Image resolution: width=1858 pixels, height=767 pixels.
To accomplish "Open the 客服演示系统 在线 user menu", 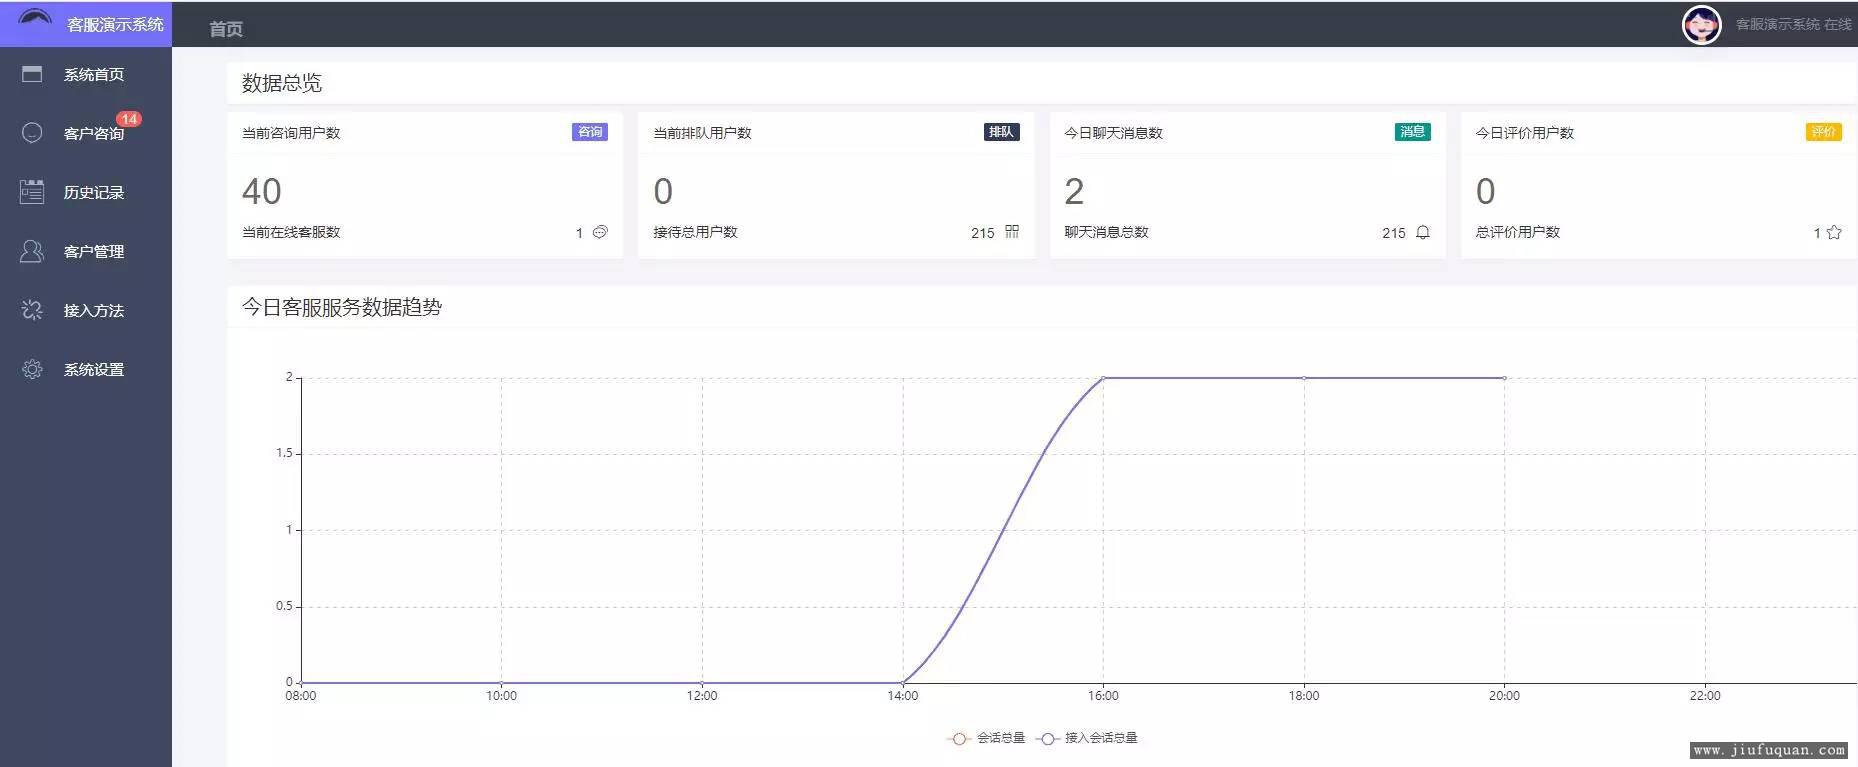I will pyautogui.click(x=1793, y=25).
